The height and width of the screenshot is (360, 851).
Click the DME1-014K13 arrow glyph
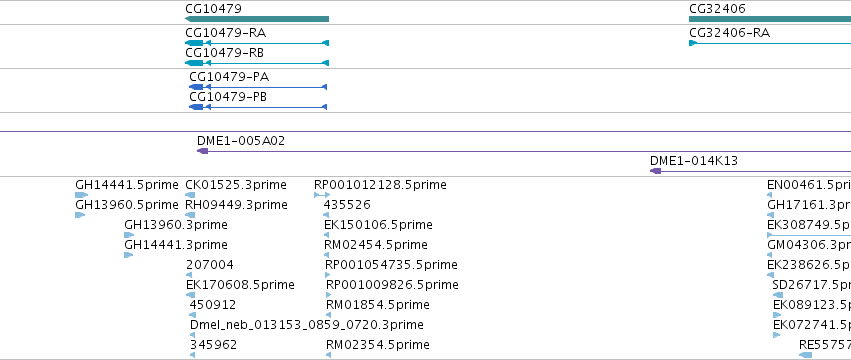point(656,171)
